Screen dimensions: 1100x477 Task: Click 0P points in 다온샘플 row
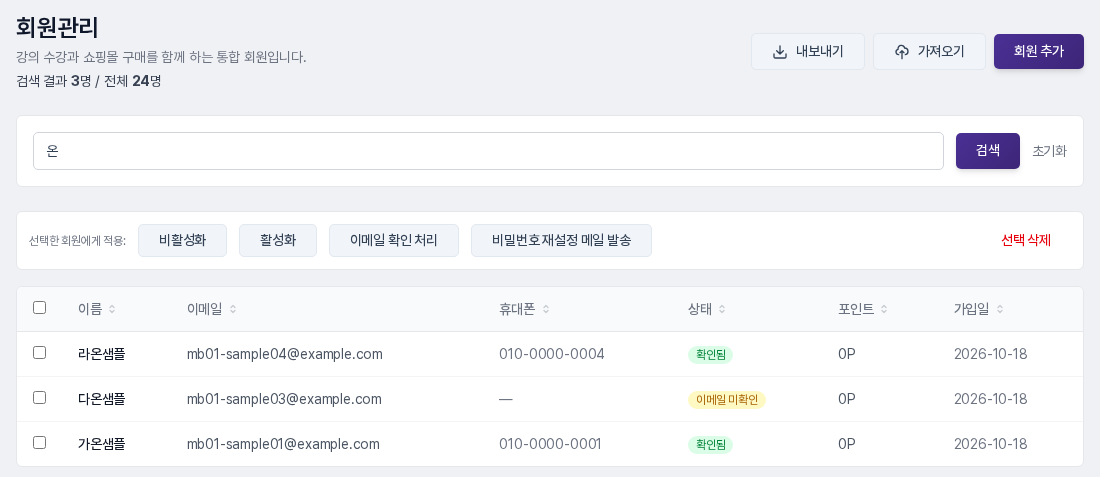tap(847, 399)
